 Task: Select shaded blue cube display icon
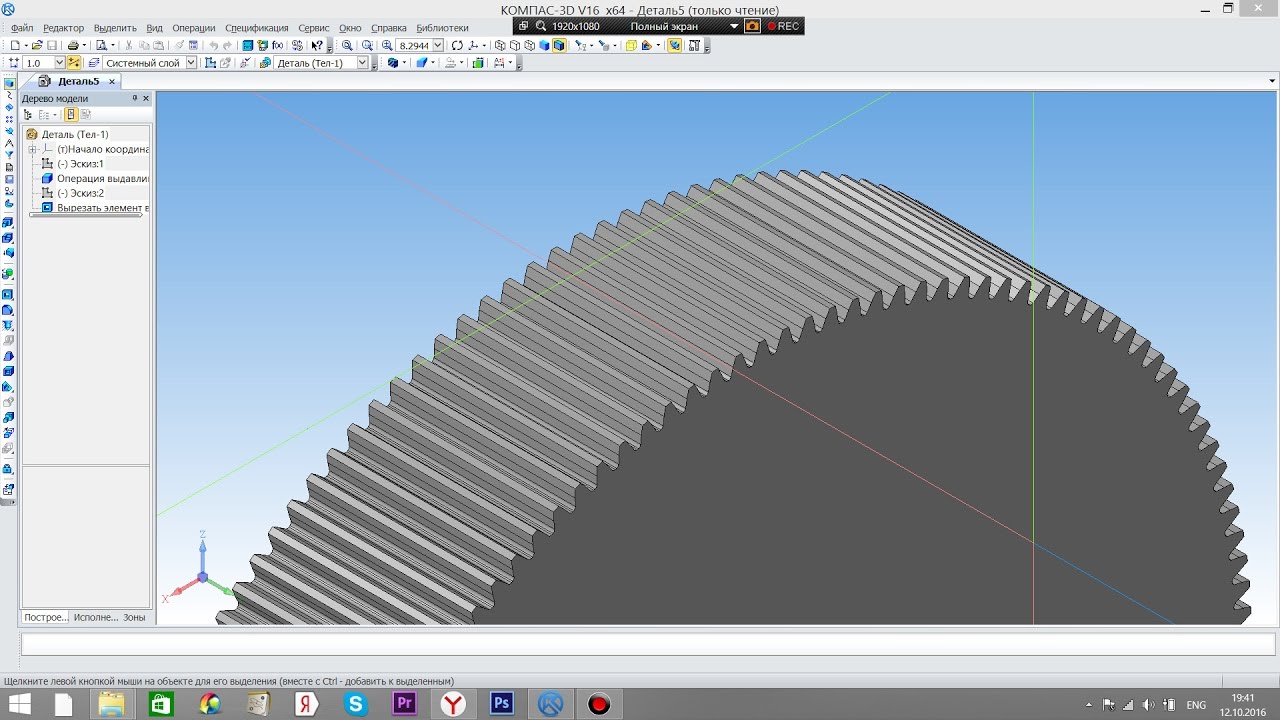click(543, 45)
